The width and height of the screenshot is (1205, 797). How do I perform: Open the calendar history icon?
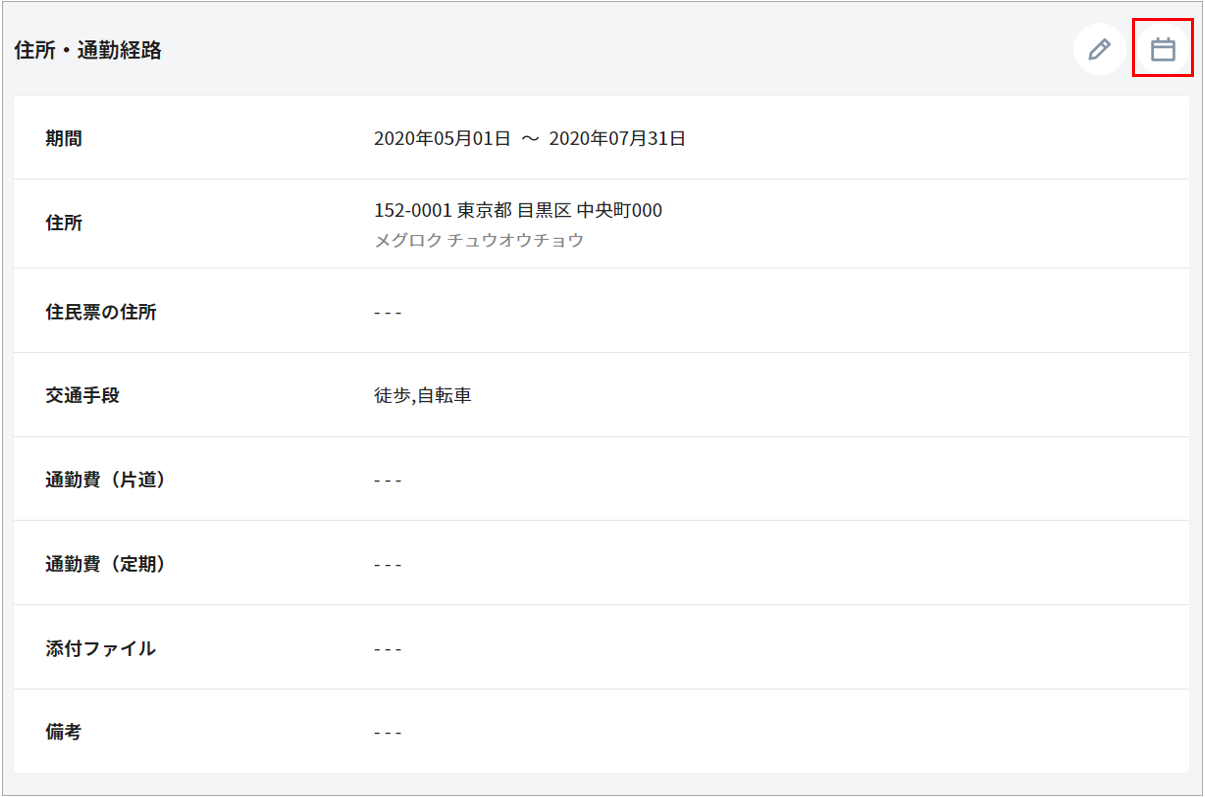tap(1162, 49)
